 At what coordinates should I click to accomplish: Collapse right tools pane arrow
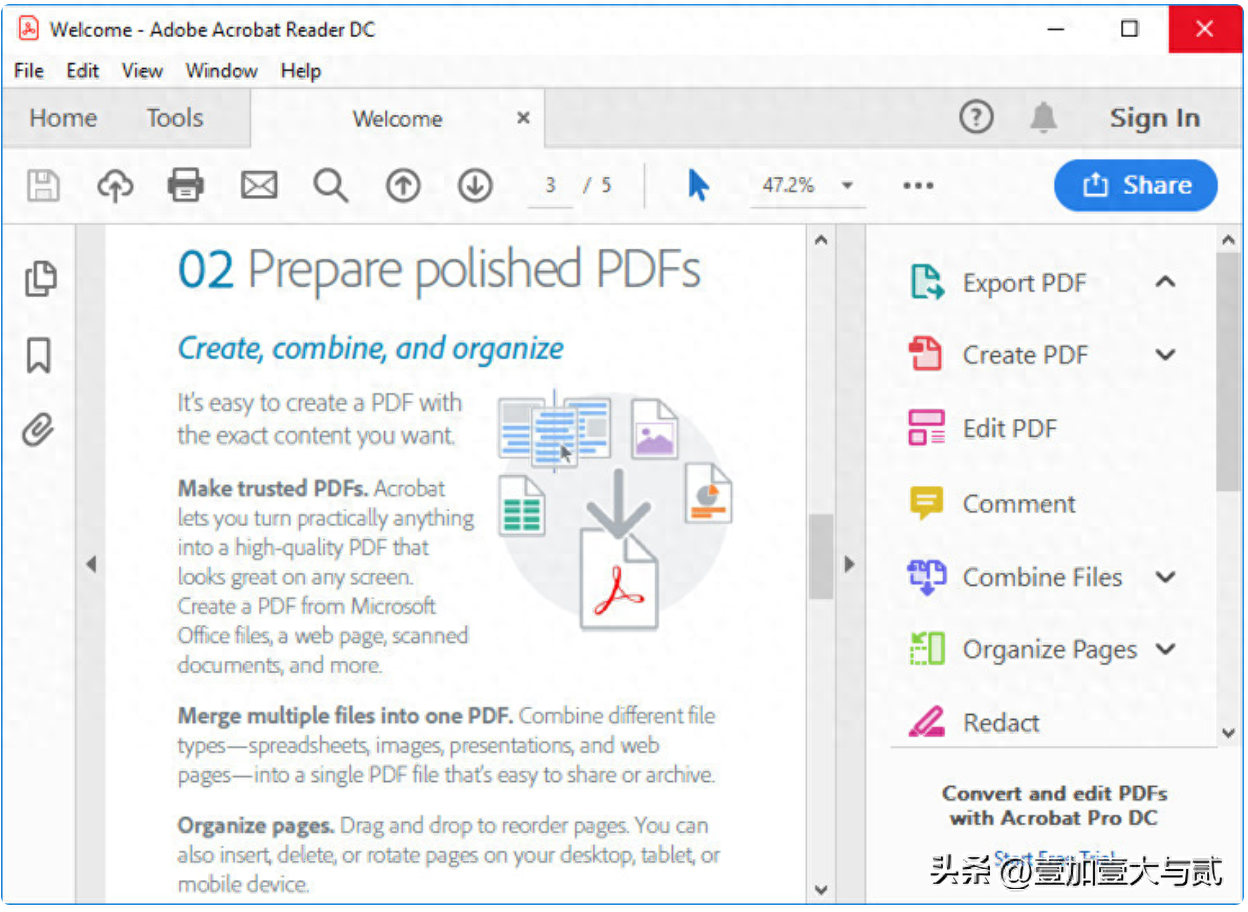coord(850,564)
